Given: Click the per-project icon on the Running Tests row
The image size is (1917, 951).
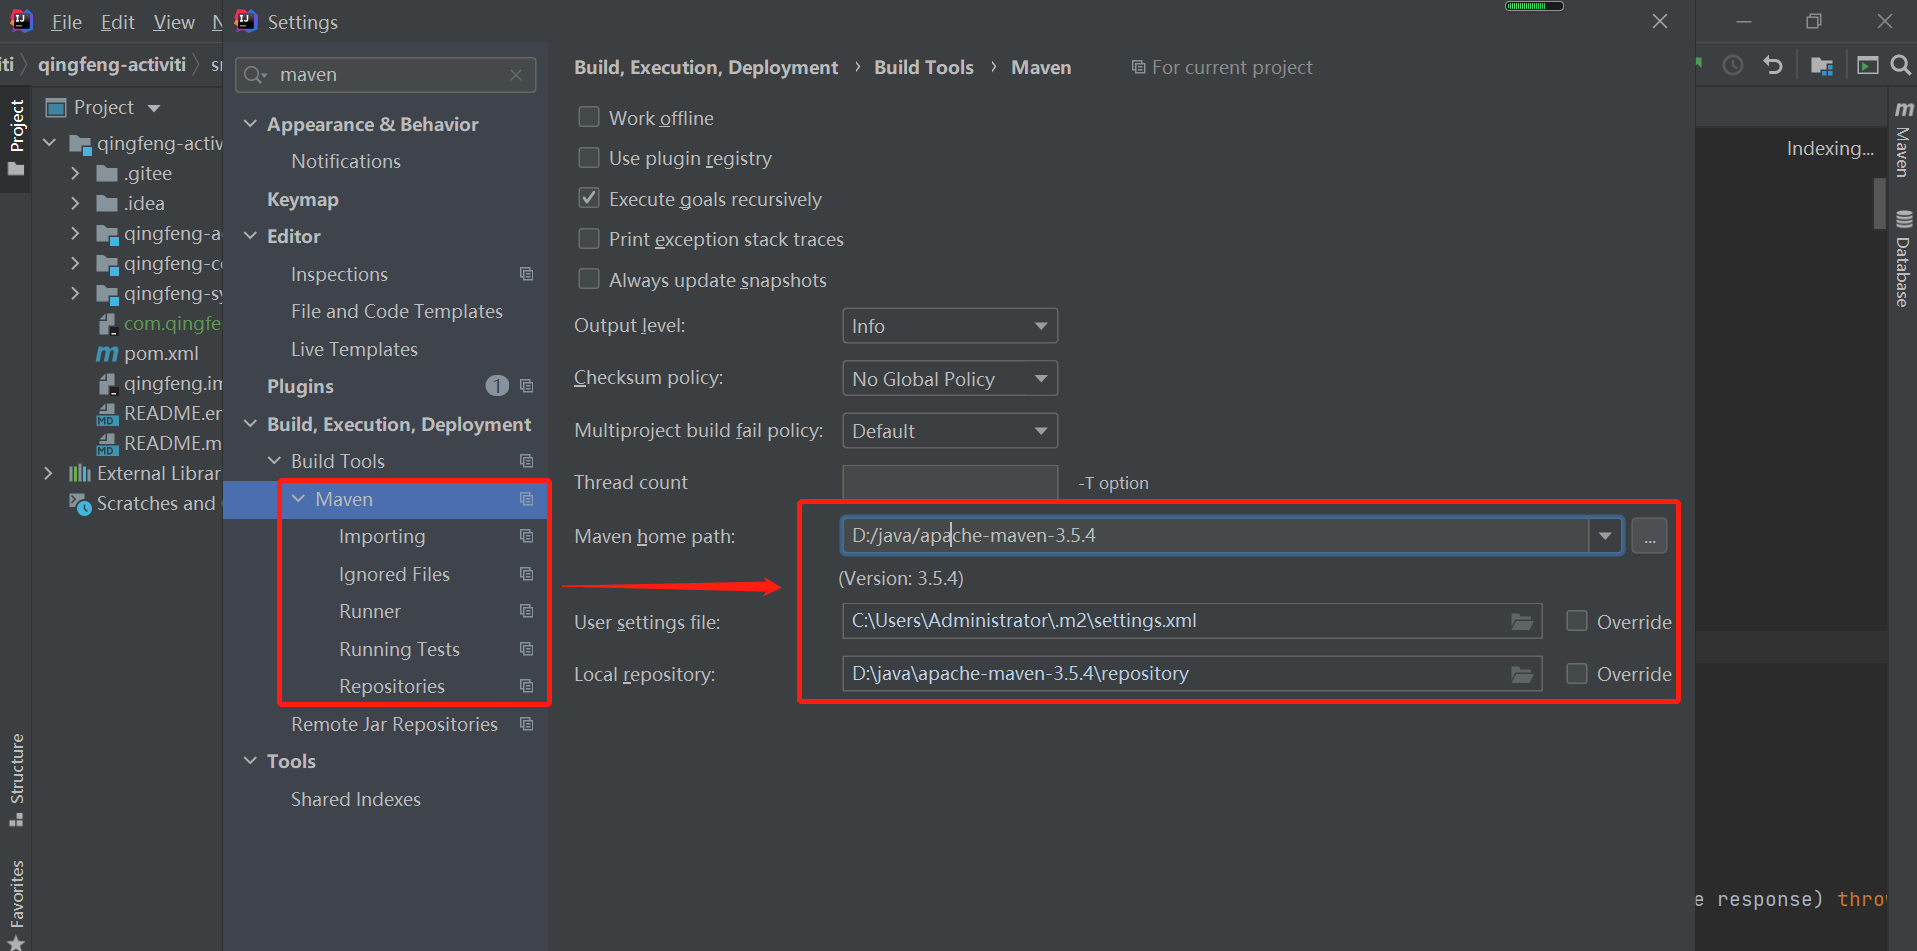Looking at the screenshot, I should pyautogui.click(x=526, y=649).
